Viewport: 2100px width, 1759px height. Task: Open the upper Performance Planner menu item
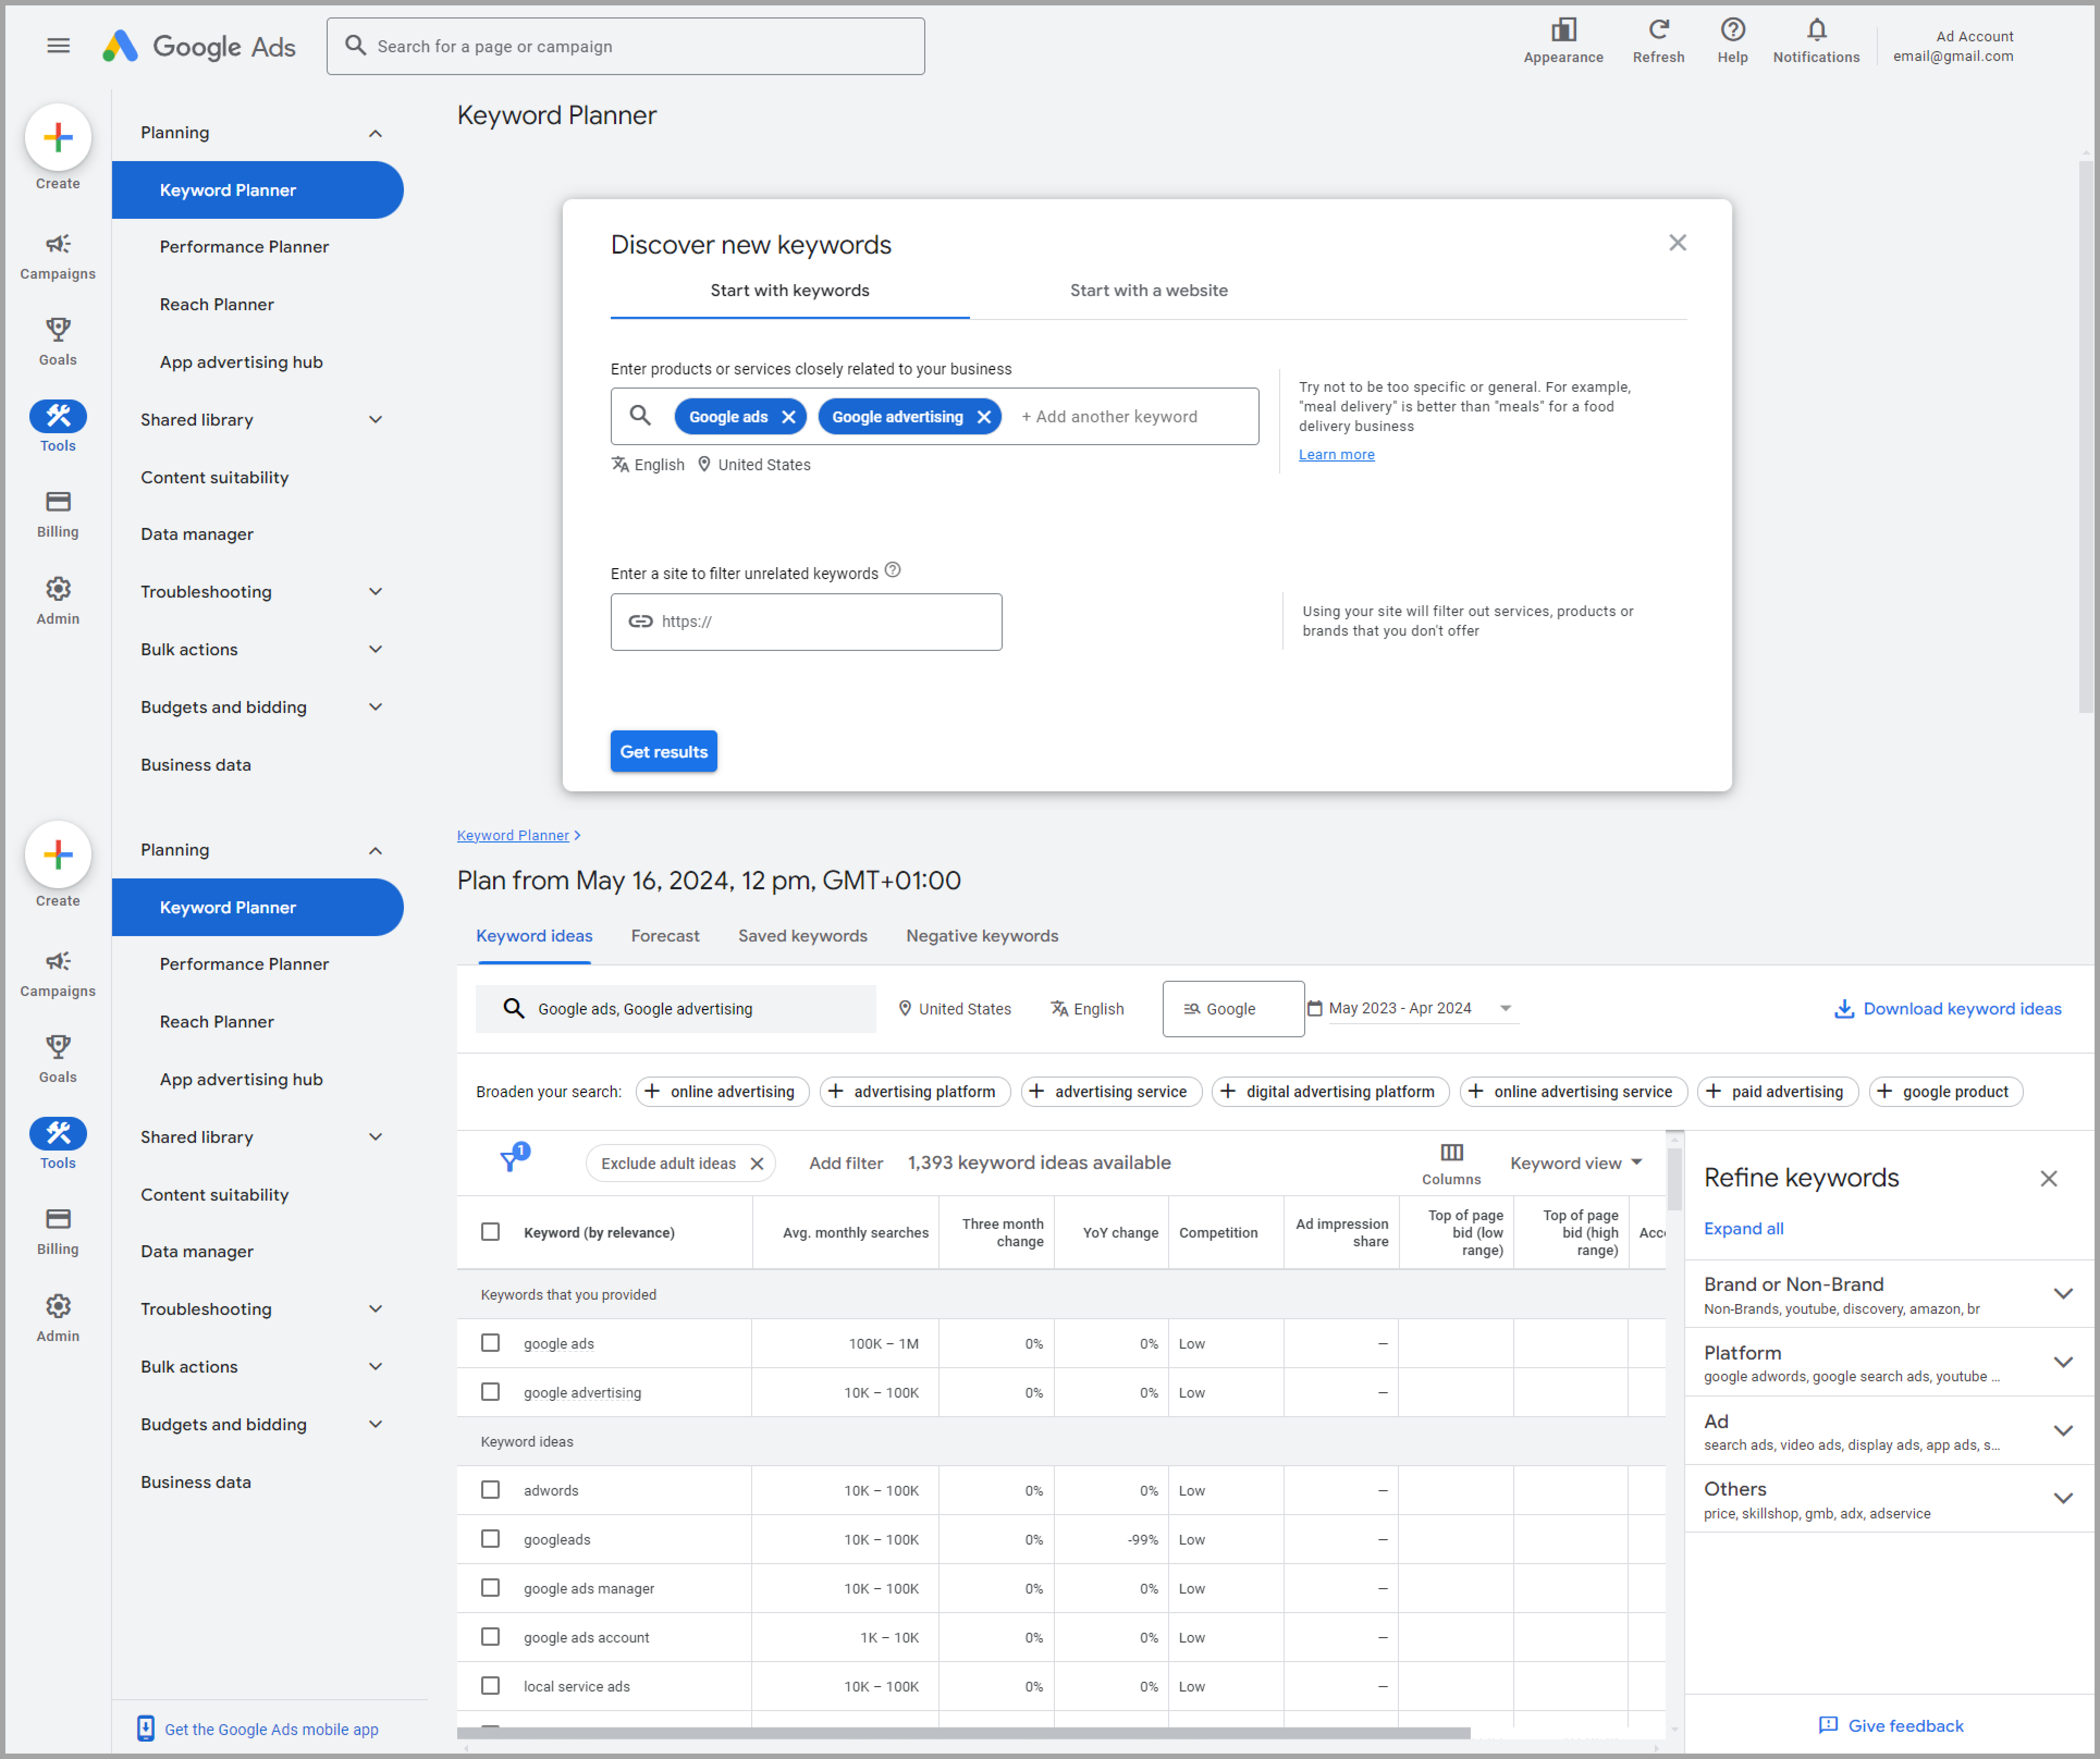(x=244, y=247)
